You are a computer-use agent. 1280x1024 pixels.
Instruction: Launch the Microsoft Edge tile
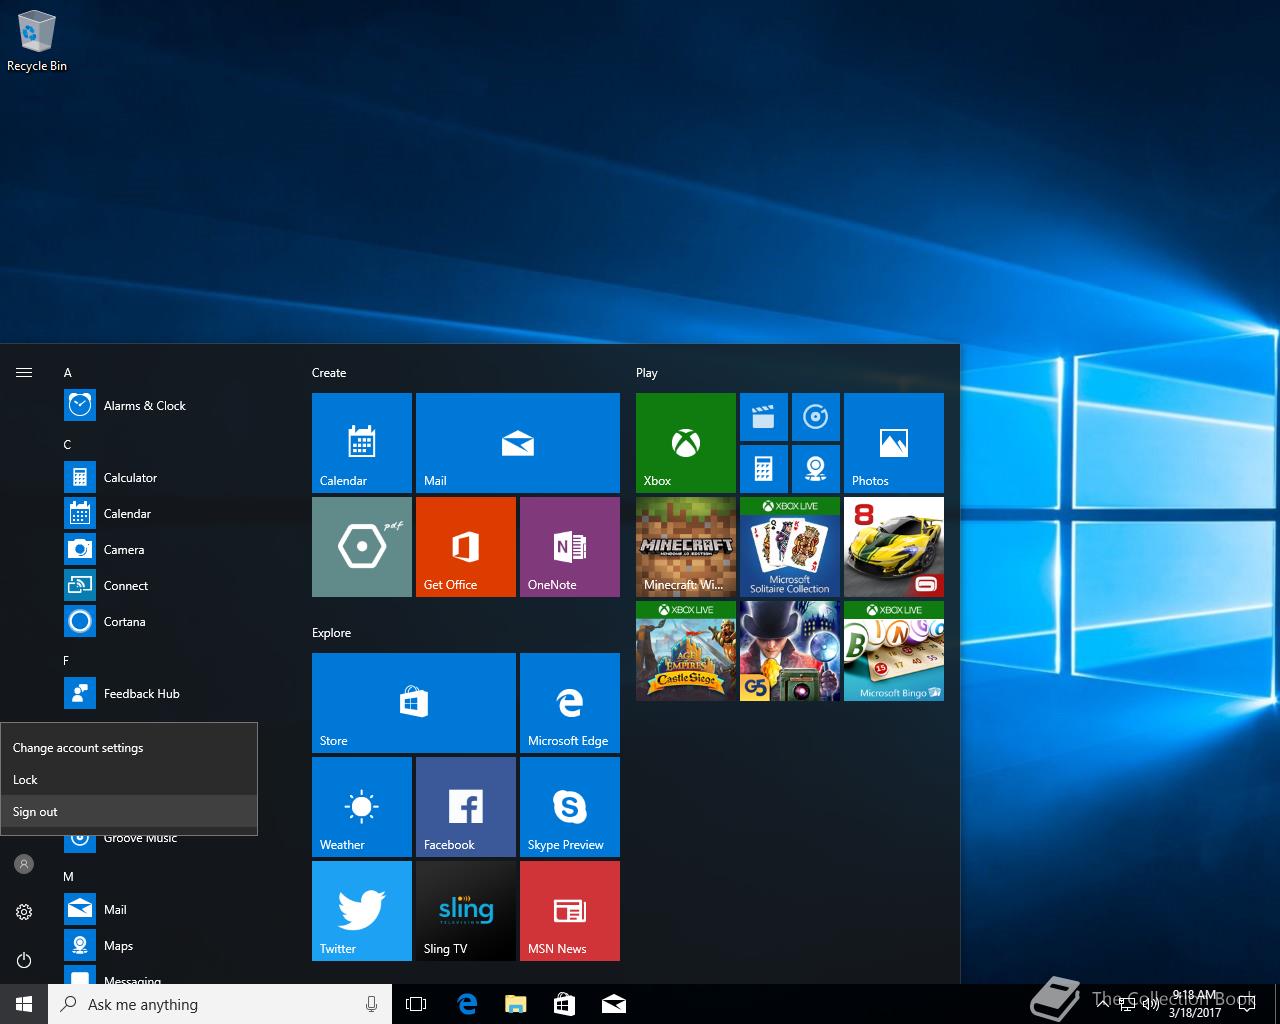[x=570, y=703]
